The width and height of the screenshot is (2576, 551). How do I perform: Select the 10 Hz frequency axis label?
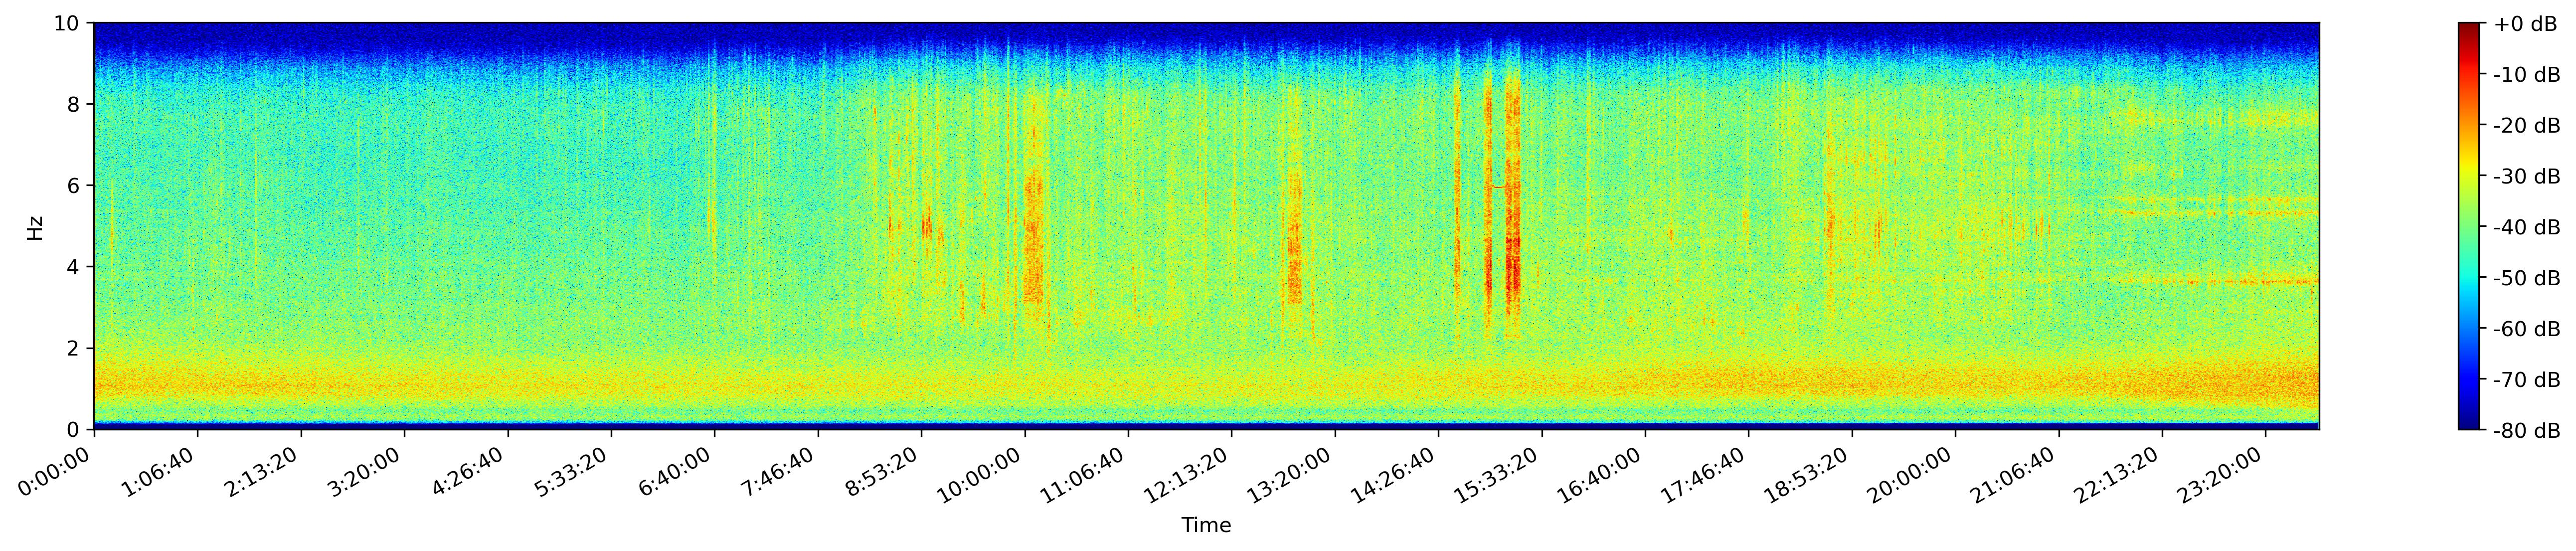click(68, 23)
